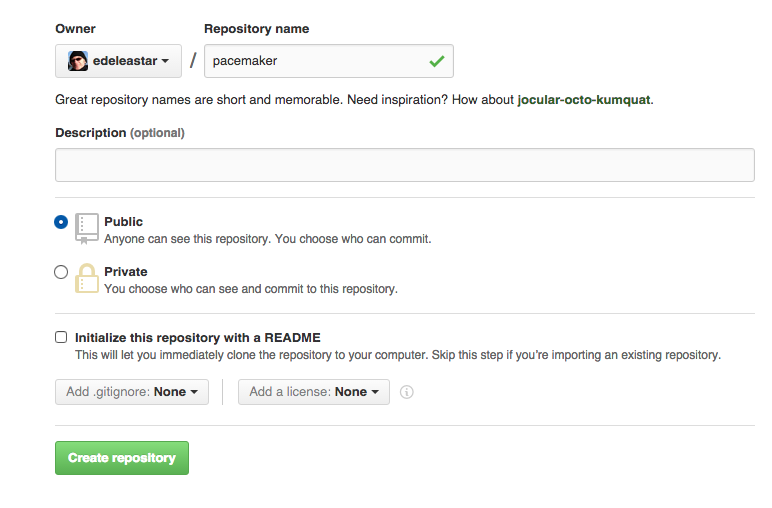Enable Initialize this repository with a README
Viewport: 772px width, 508px height.
pyautogui.click(x=61, y=337)
